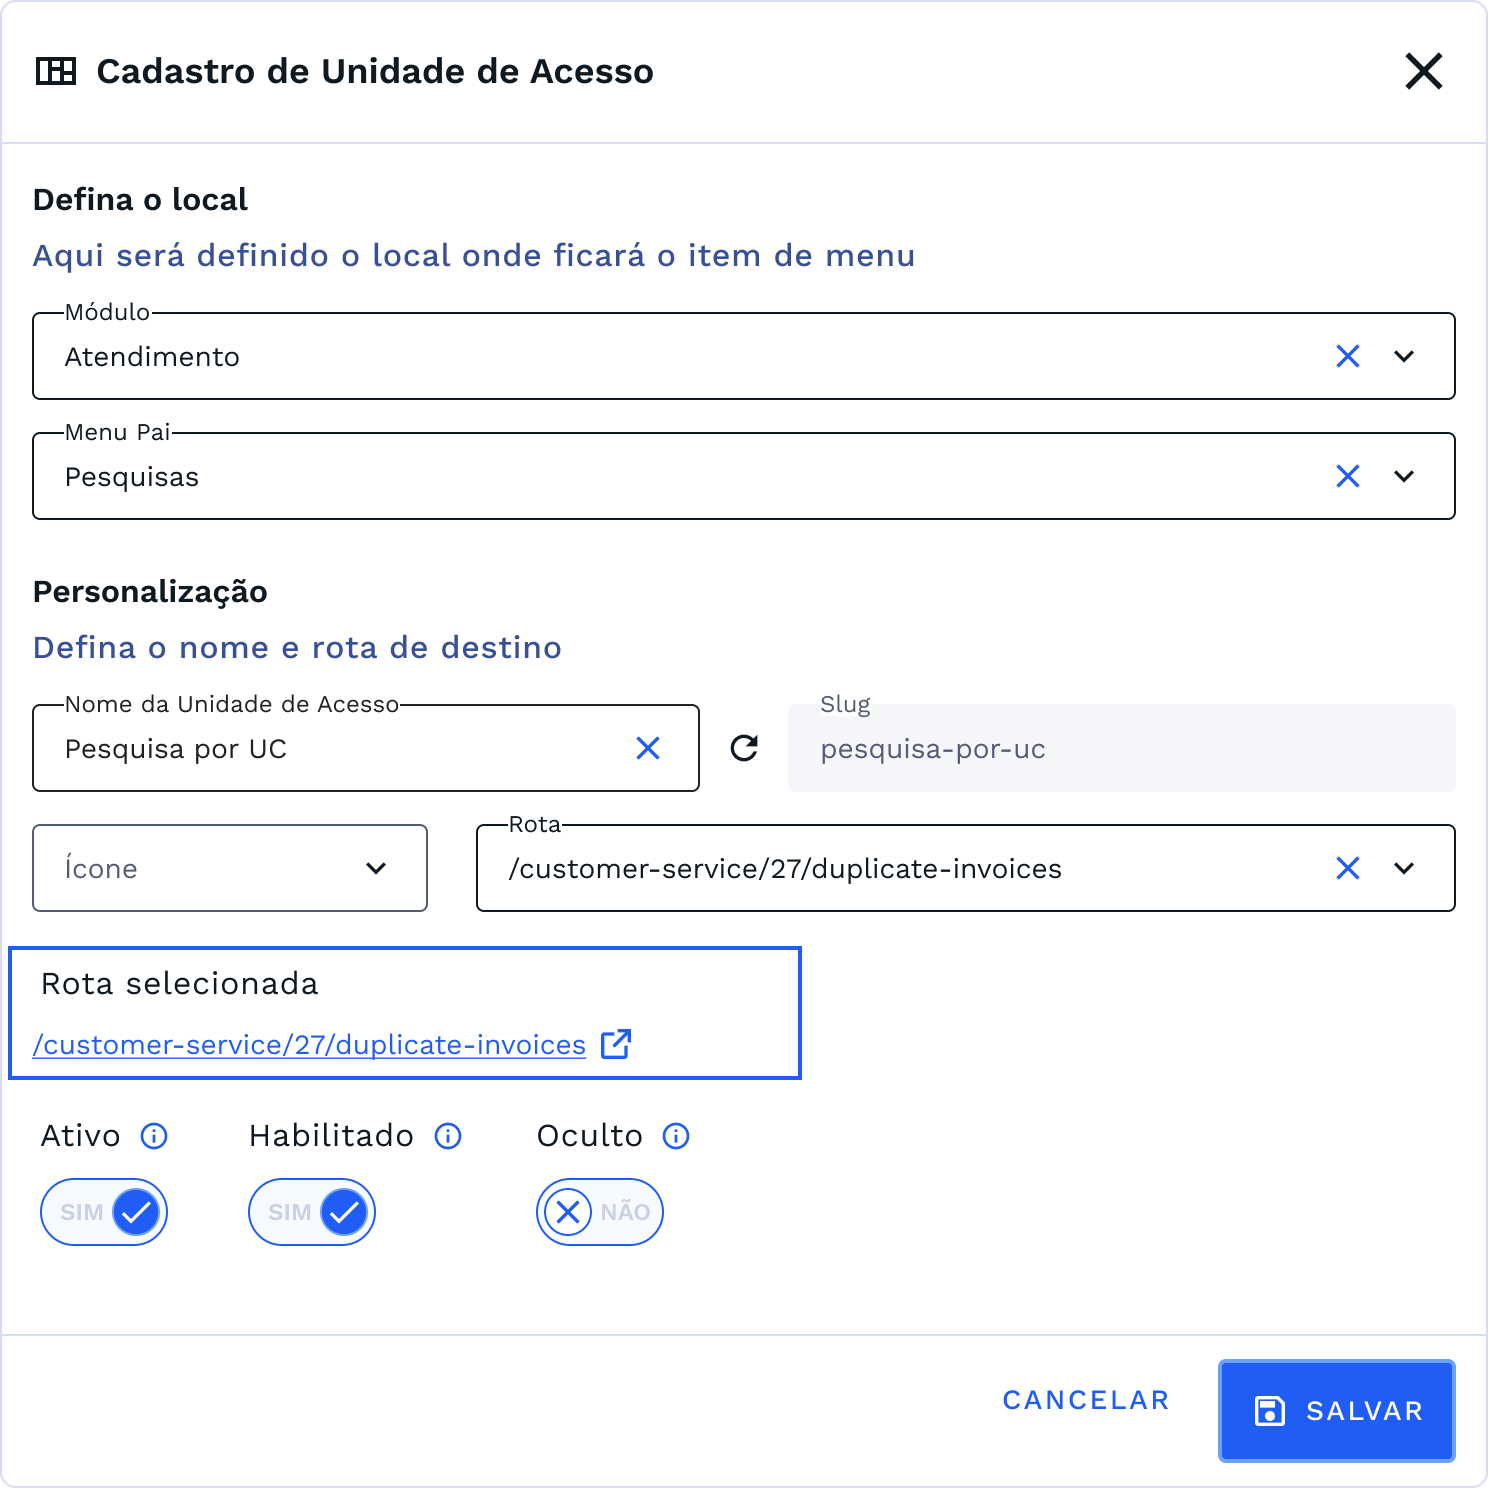The image size is (1488, 1488).
Task: Open the Ícone selector
Action: click(229, 868)
